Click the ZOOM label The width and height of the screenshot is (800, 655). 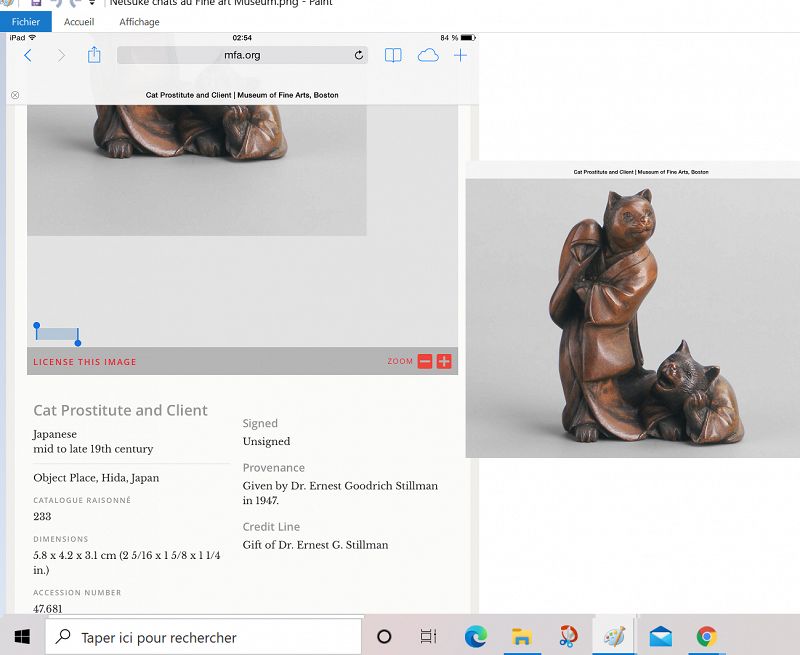(x=400, y=361)
